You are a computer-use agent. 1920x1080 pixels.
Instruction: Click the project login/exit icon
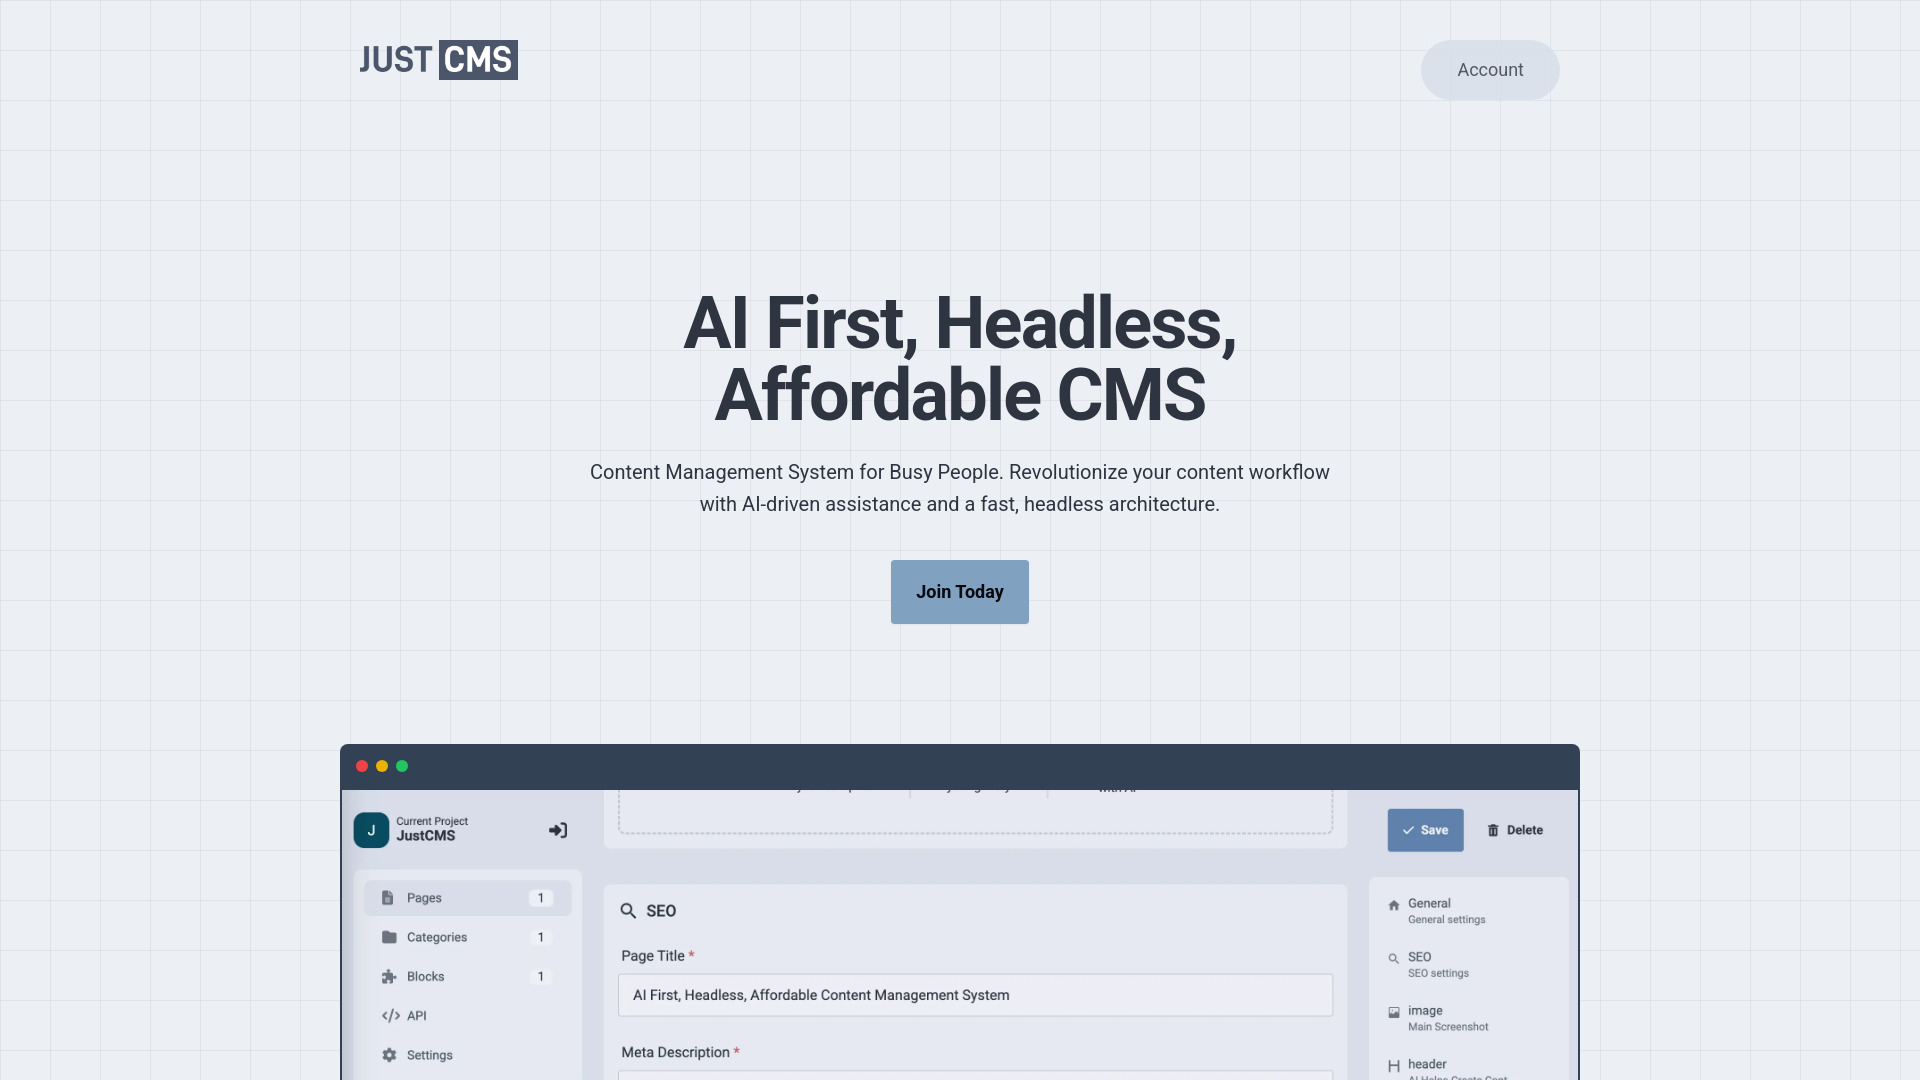(556, 829)
